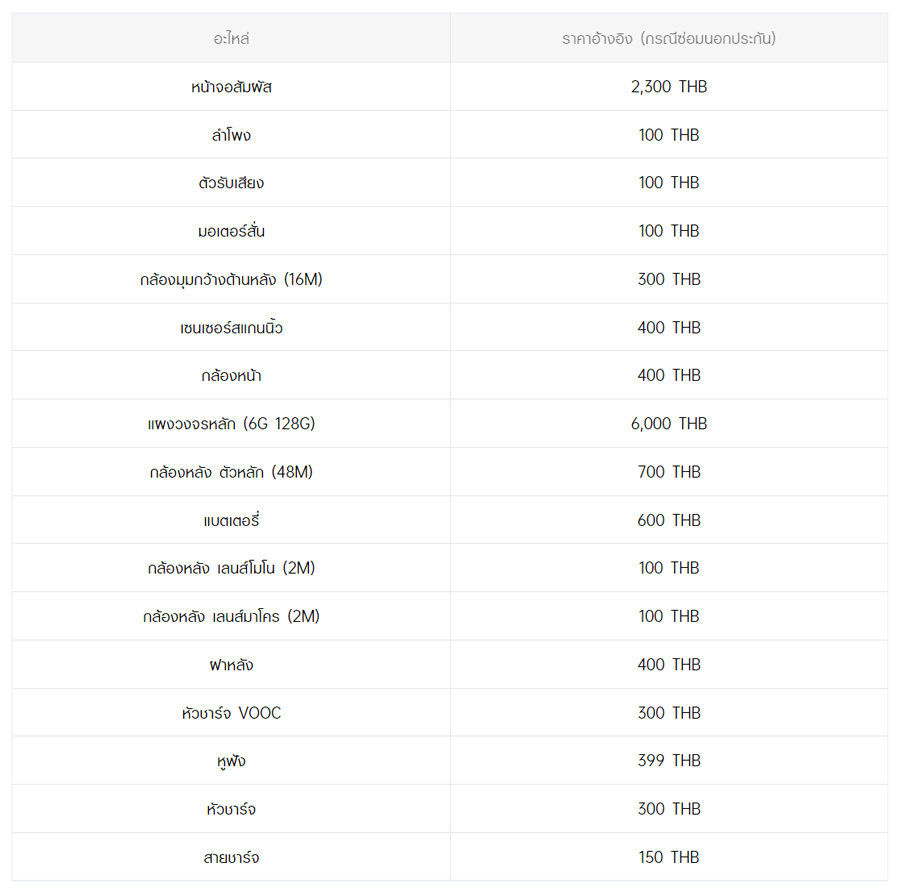The width and height of the screenshot is (900, 894).
Task: Select the สายชาร์จ row label
Action: (231, 857)
